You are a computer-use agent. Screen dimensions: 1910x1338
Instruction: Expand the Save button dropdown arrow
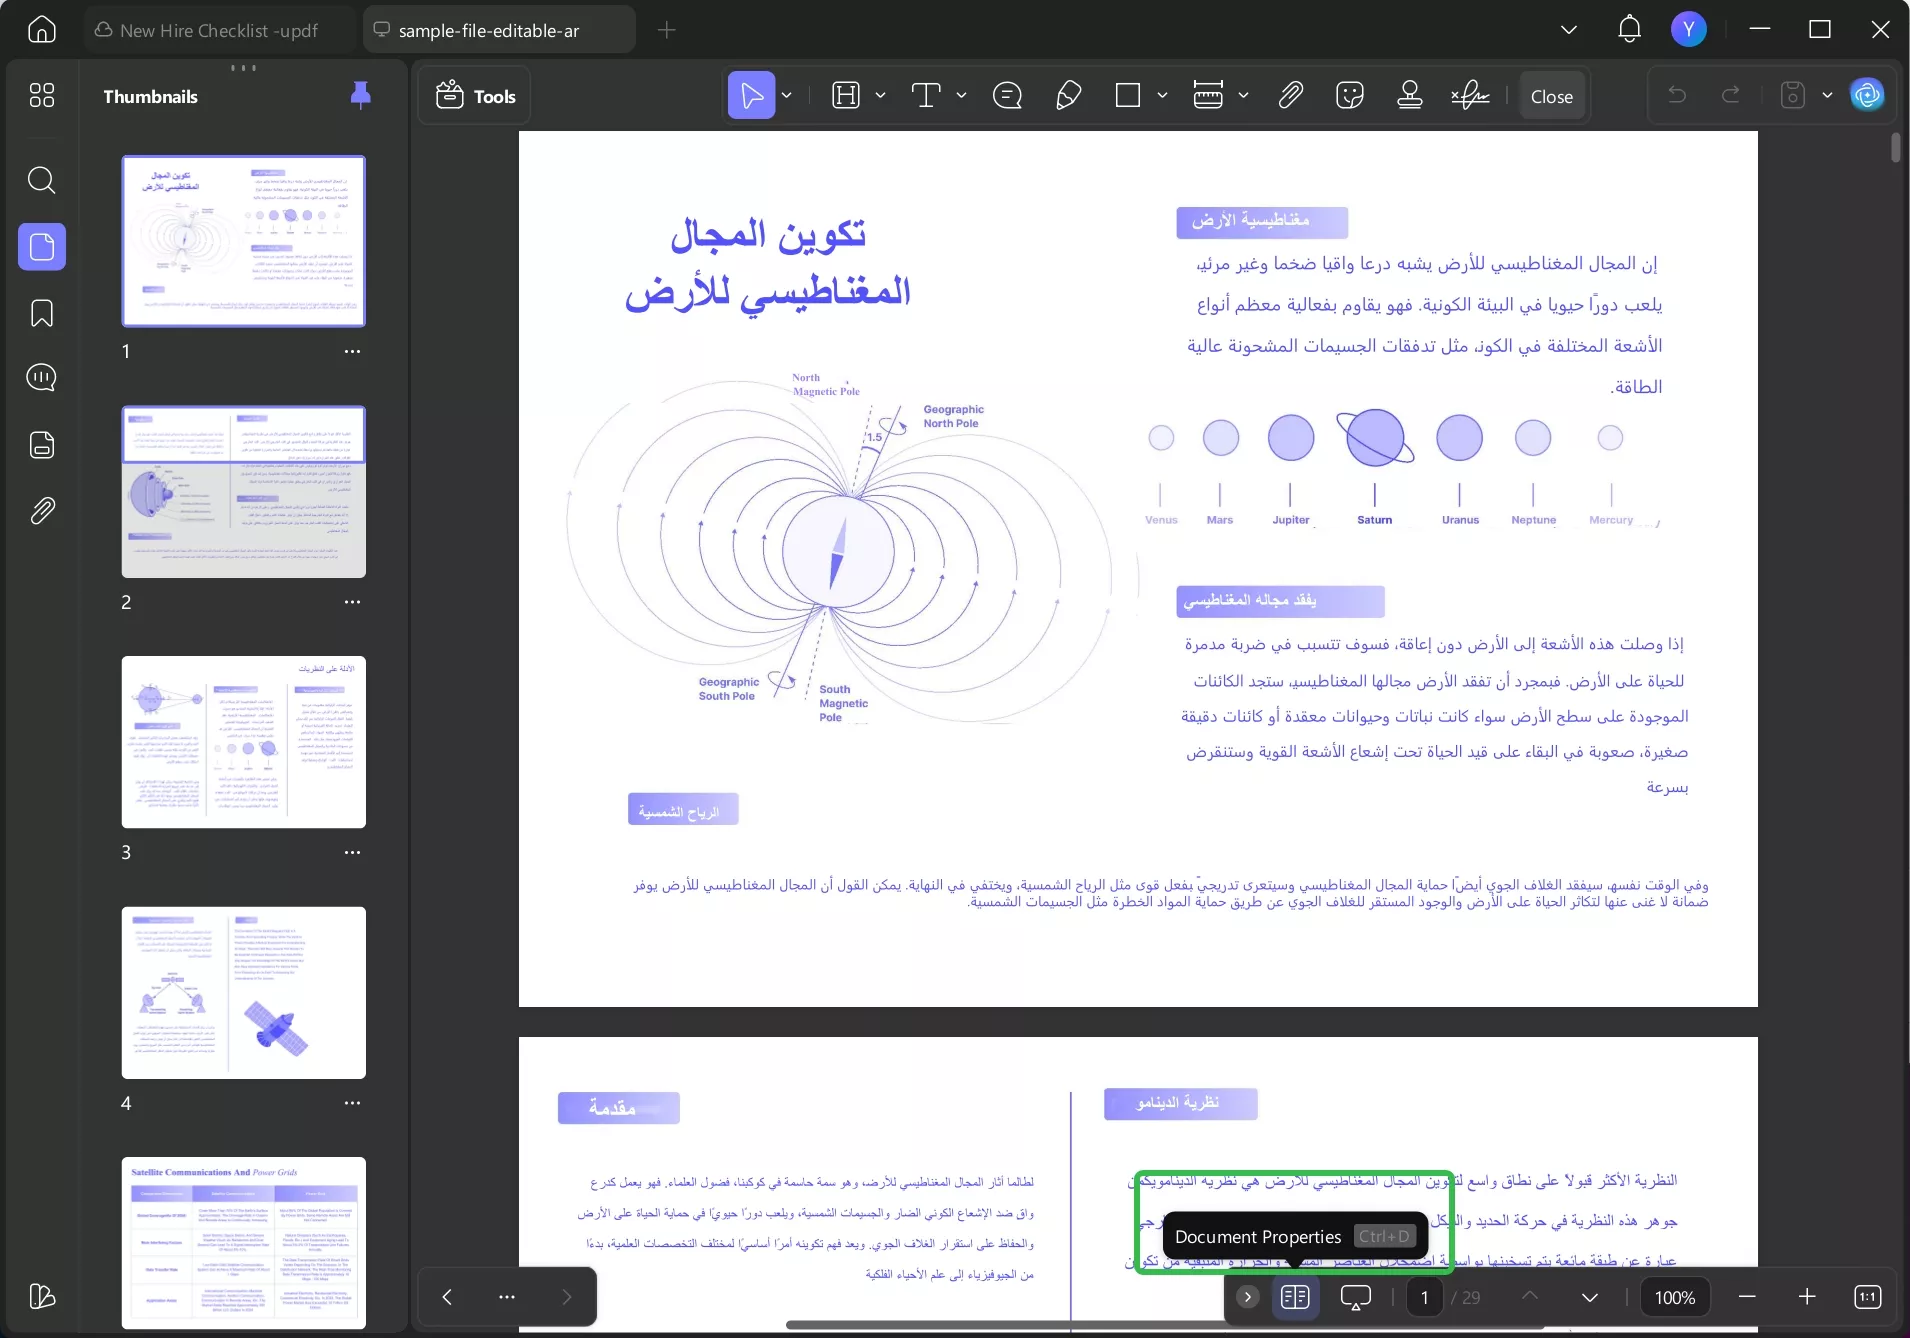[1829, 94]
